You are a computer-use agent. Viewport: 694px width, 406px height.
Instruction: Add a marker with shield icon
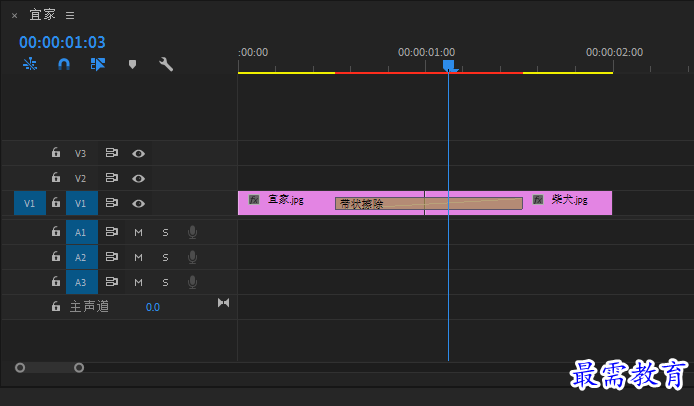(132, 64)
